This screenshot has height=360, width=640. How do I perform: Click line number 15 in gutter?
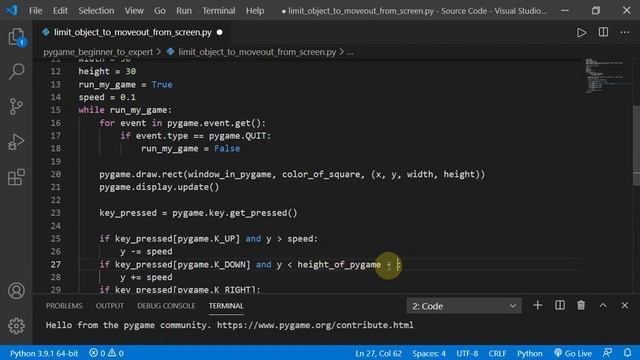pyautogui.click(x=56, y=110)
